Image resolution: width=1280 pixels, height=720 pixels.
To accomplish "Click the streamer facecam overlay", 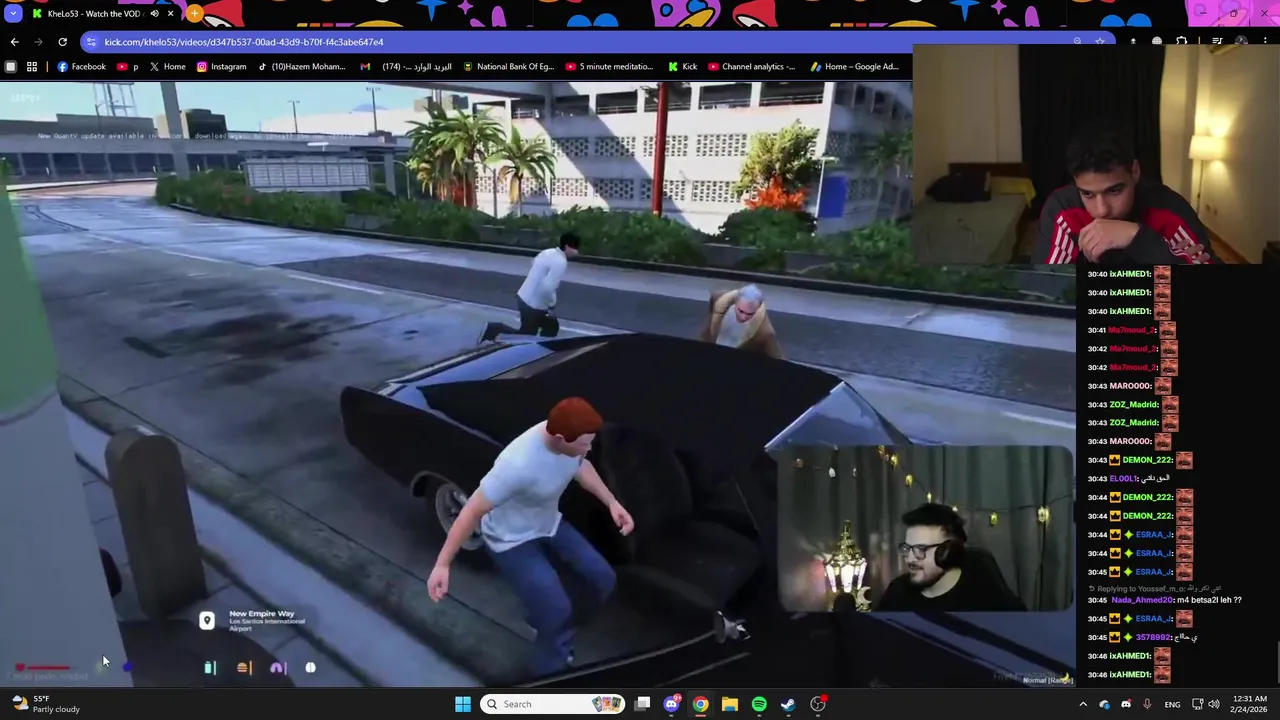I will click(925, 529).
